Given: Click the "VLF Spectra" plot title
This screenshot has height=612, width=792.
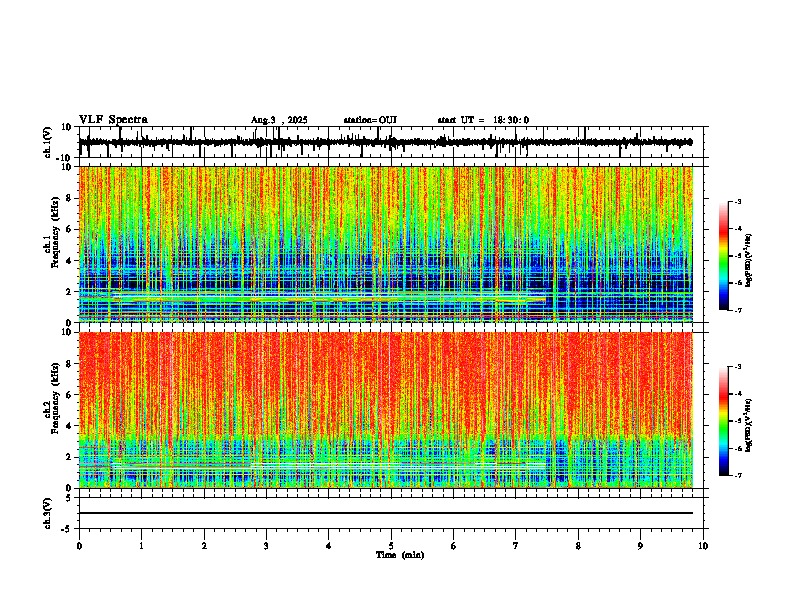Looking at the screenshot, I should 113,120.
